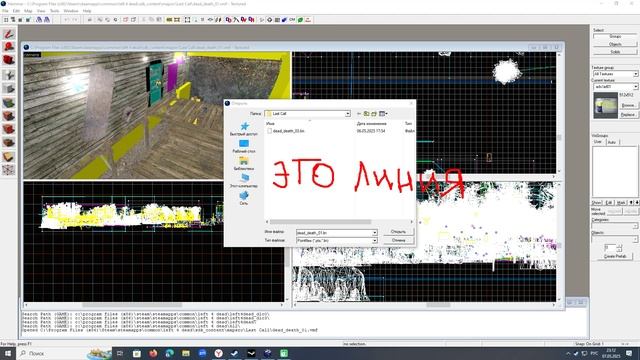Select file dead_death_03.lin
The width and height of the screenshot is (640, 360).
point(288,131)
